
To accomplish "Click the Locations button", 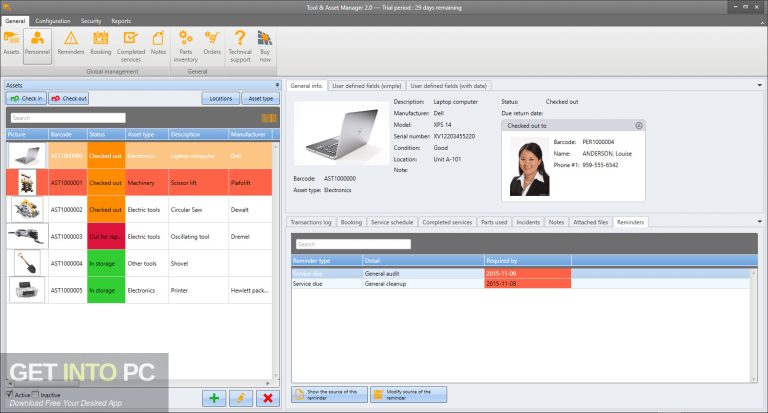I will point(221,99).
